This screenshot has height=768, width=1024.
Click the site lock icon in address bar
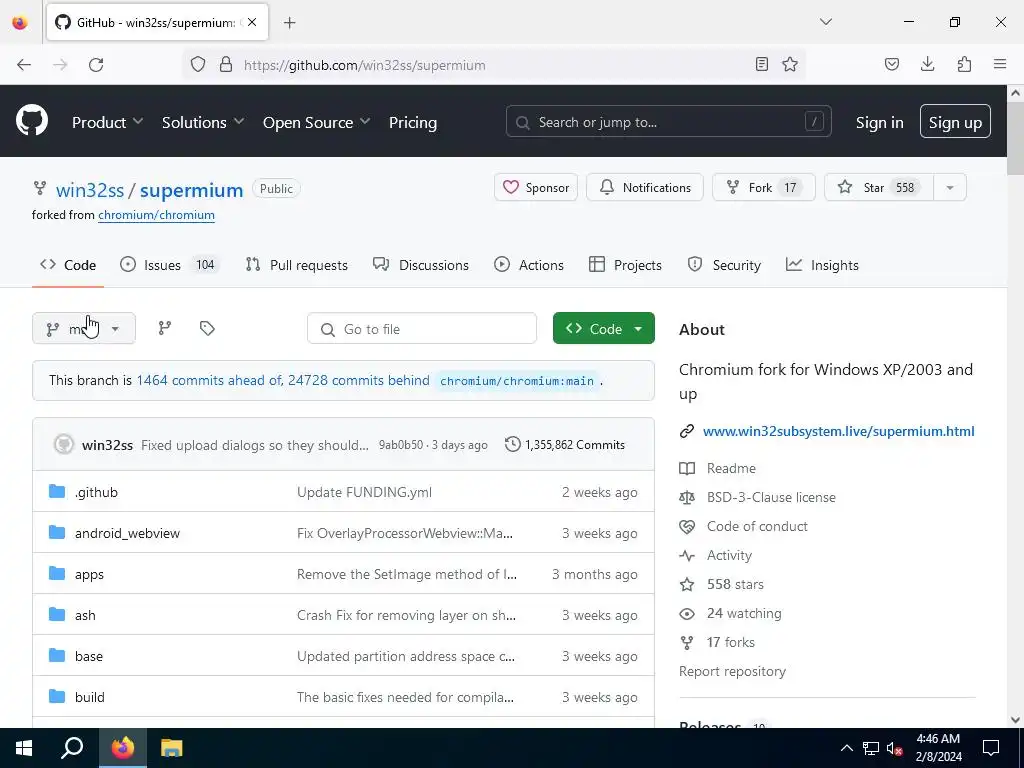pyautogui.click(x=226, y=65)
